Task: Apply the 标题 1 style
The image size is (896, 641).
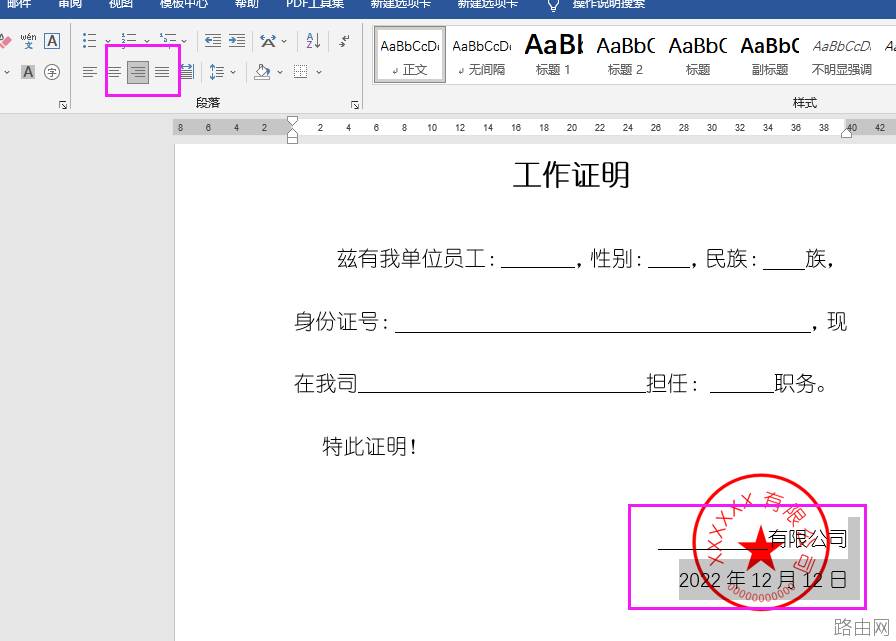Action: [x=553, y=55]
